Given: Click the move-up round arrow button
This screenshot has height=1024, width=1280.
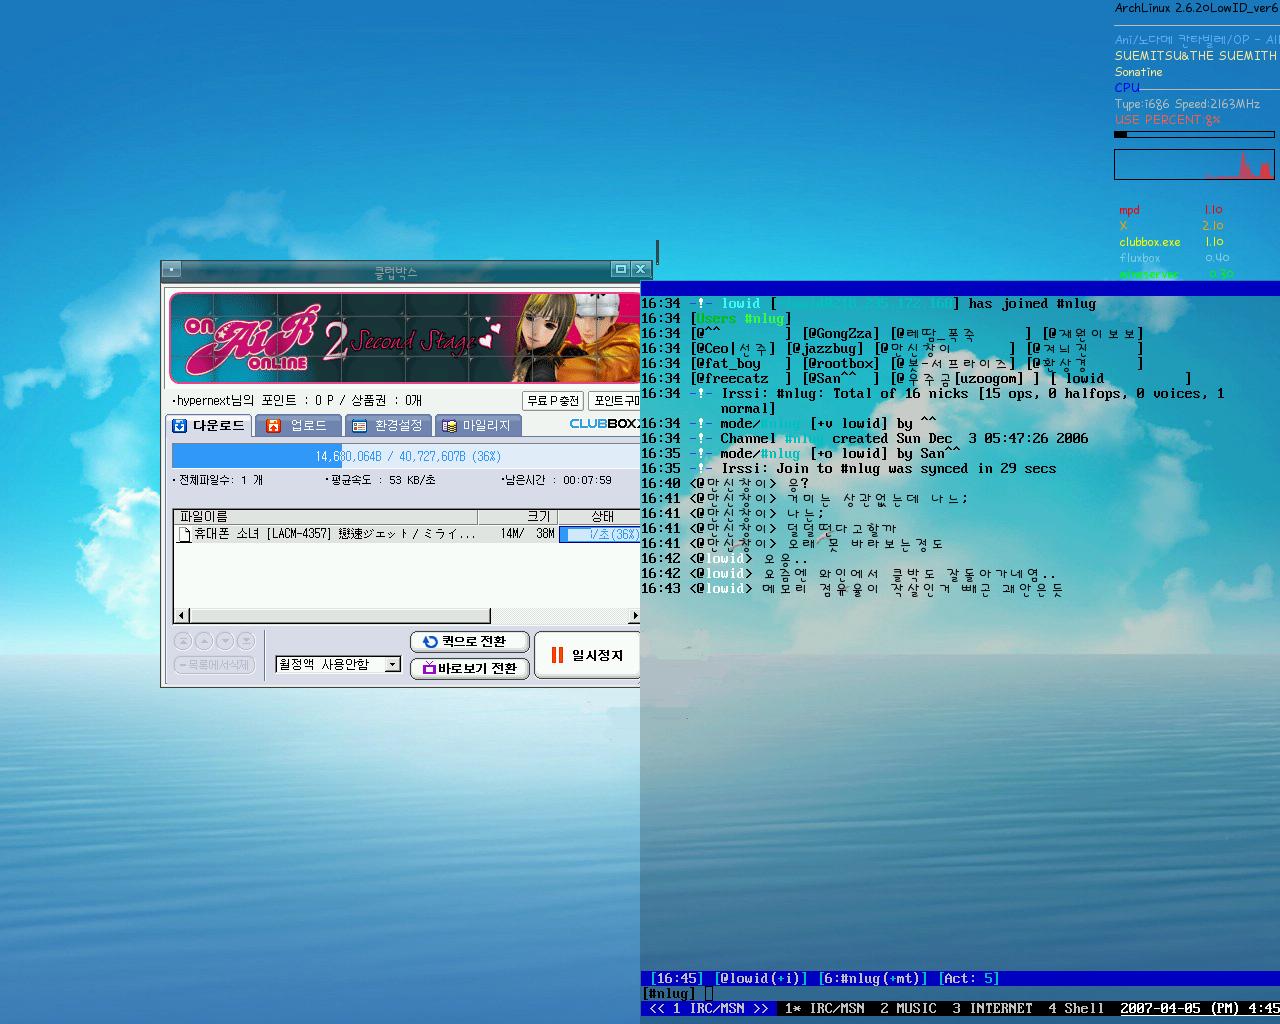Looking at the screenshot, I should pos(204,641).
